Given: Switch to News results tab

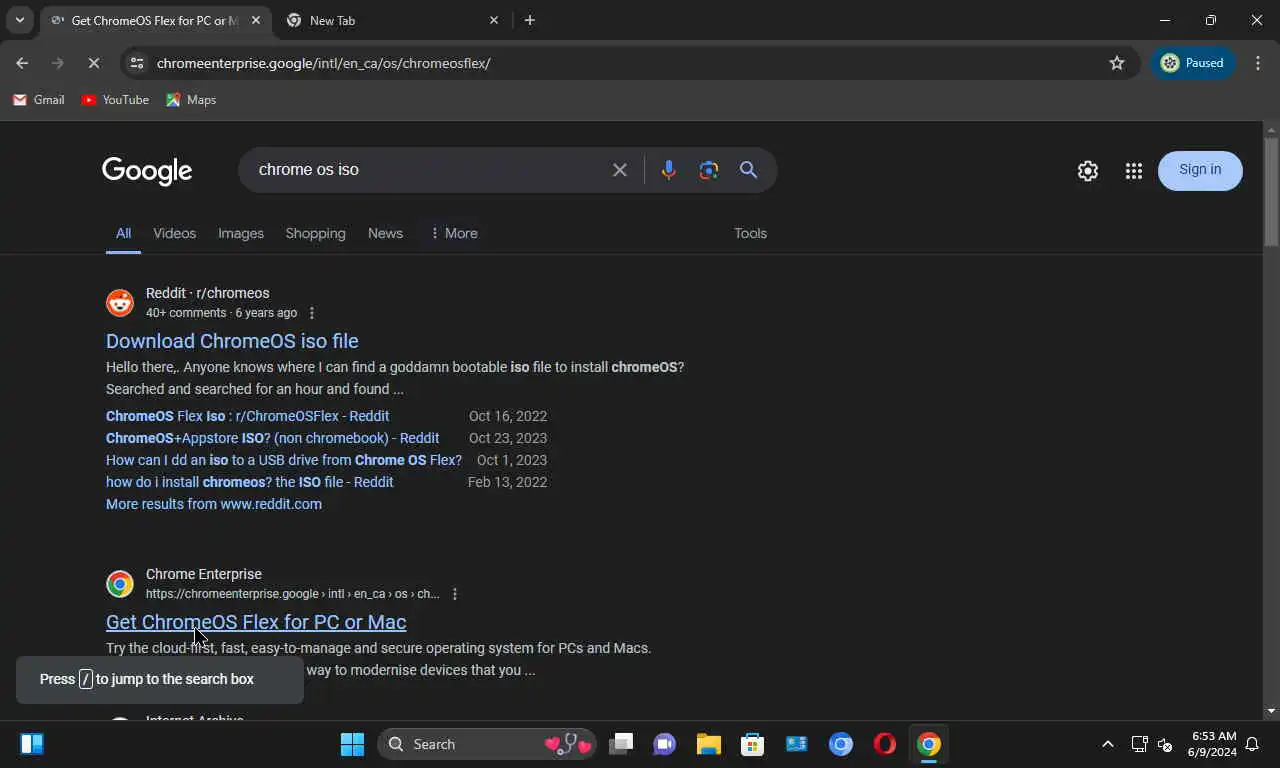Looking at the screenshot, I should [385, 233].
